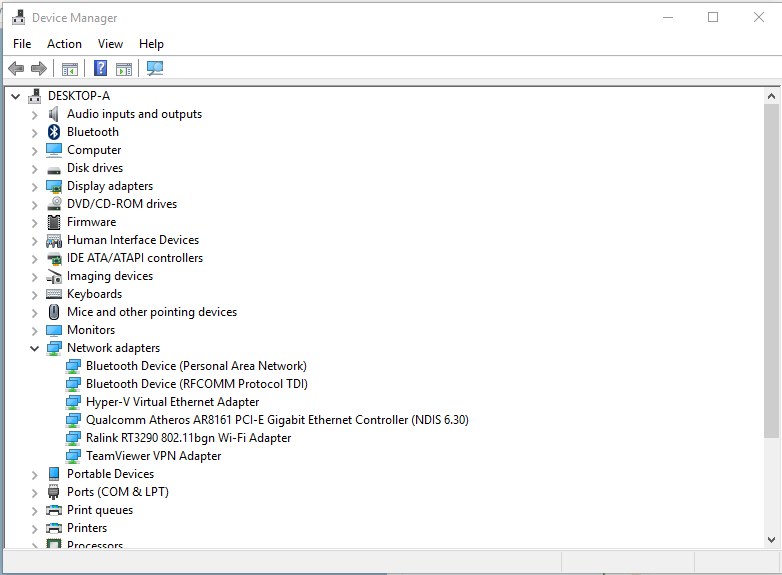
Task: Minimize the Device Manager window
Action: point(668,17)
